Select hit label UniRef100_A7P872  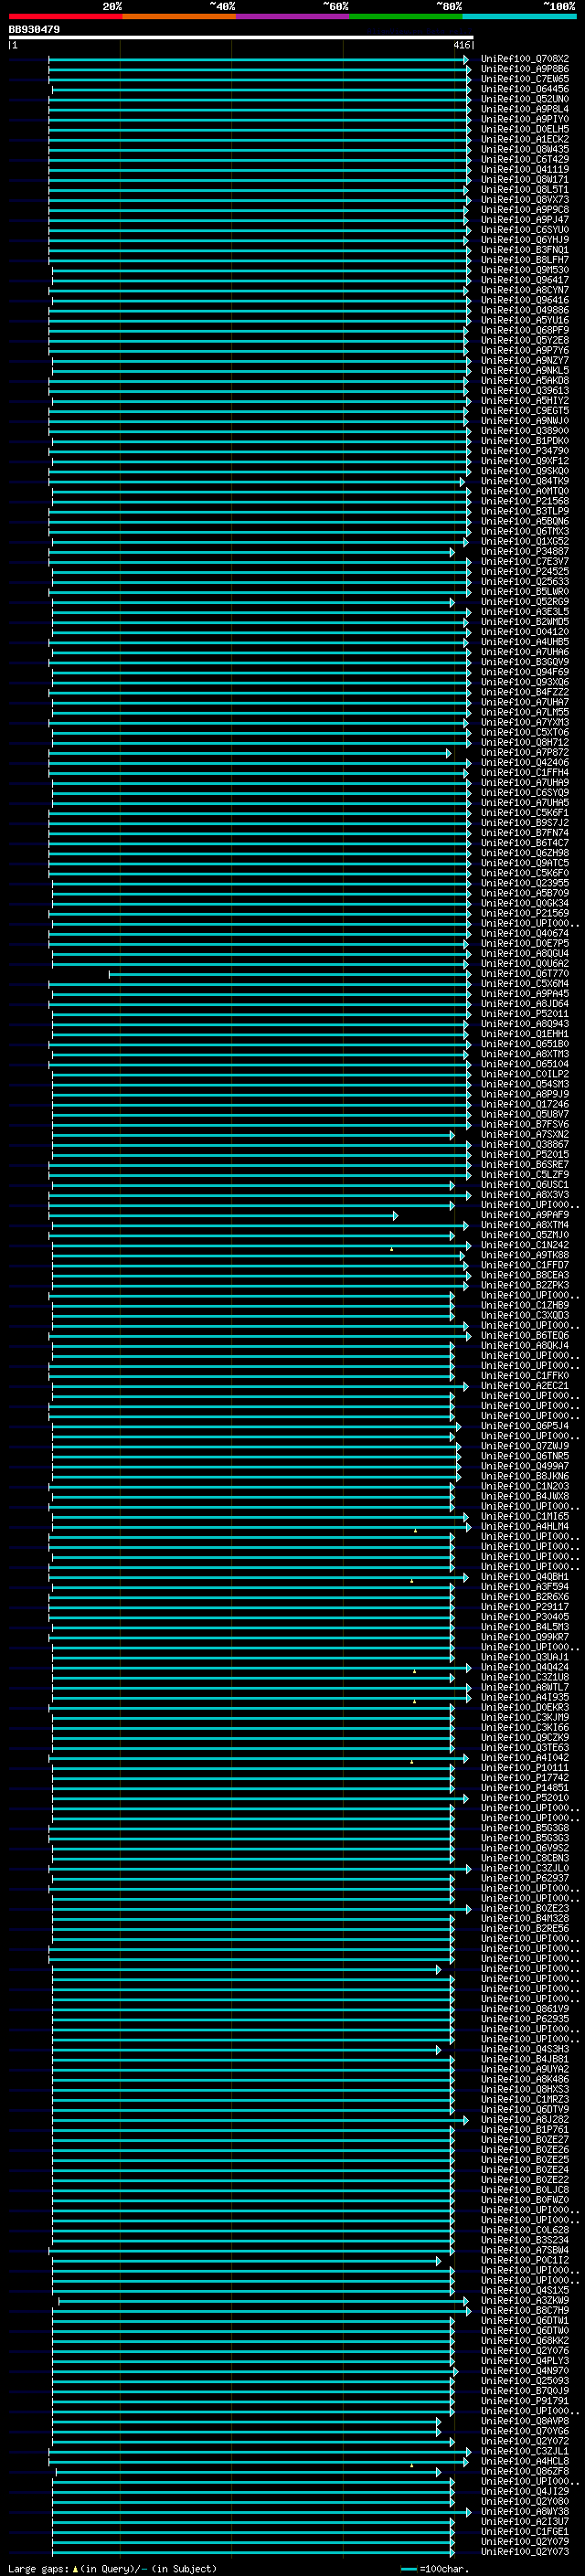coord(524,752)
